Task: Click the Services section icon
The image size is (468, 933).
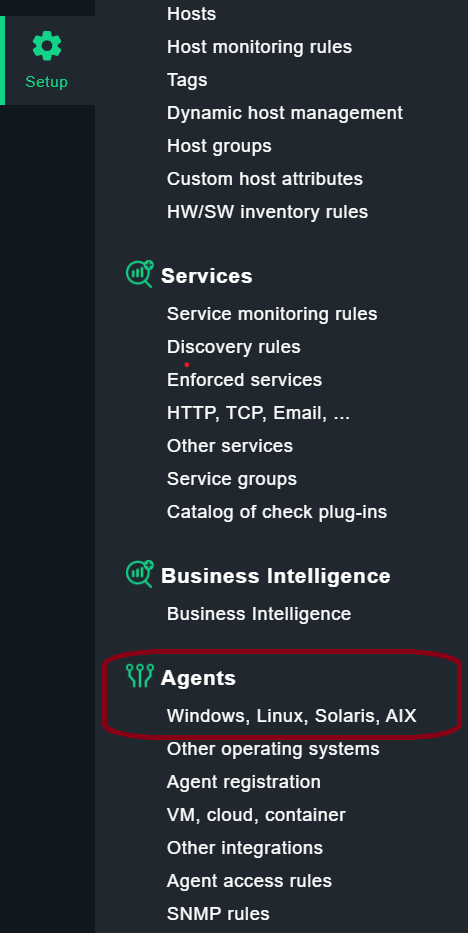Action: 140,274
